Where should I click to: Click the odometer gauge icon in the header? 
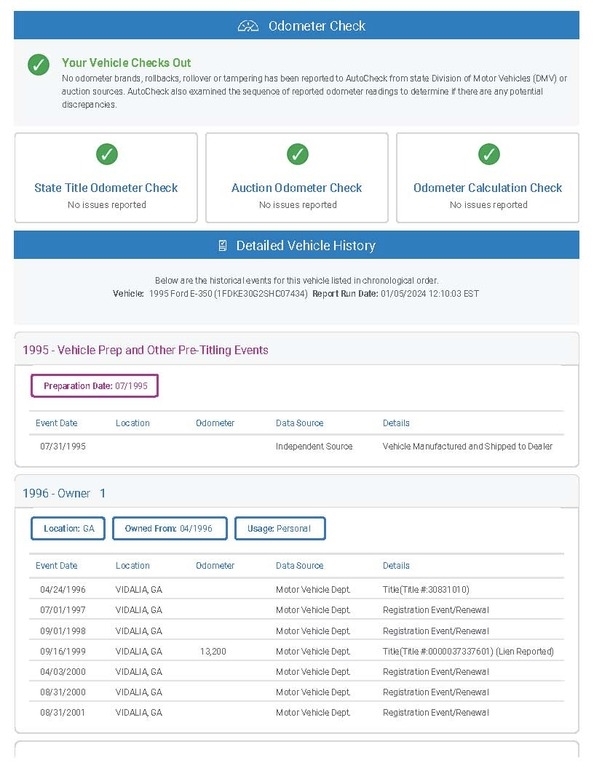(248, 26)
